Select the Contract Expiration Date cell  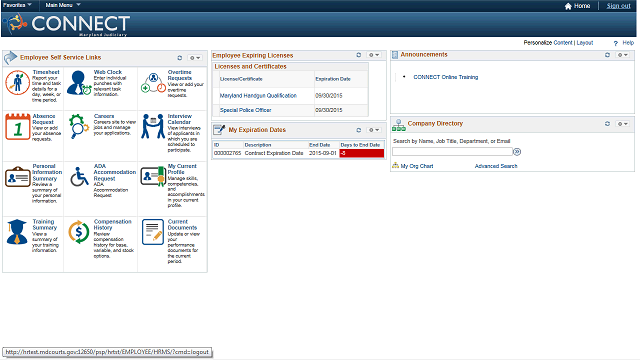point(274,153)
